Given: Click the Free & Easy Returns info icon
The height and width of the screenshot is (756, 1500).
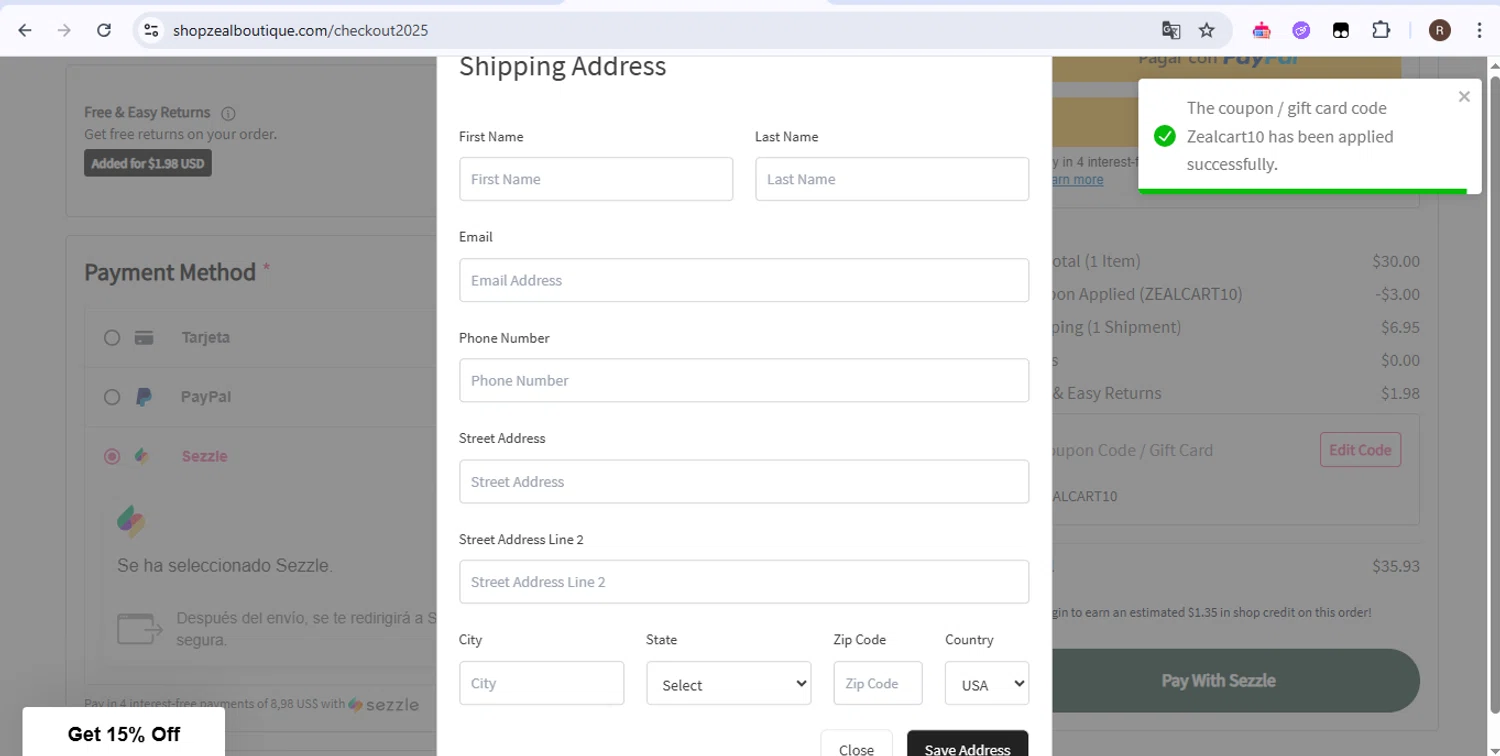Looking at the screenshot, I should point(228,113).
